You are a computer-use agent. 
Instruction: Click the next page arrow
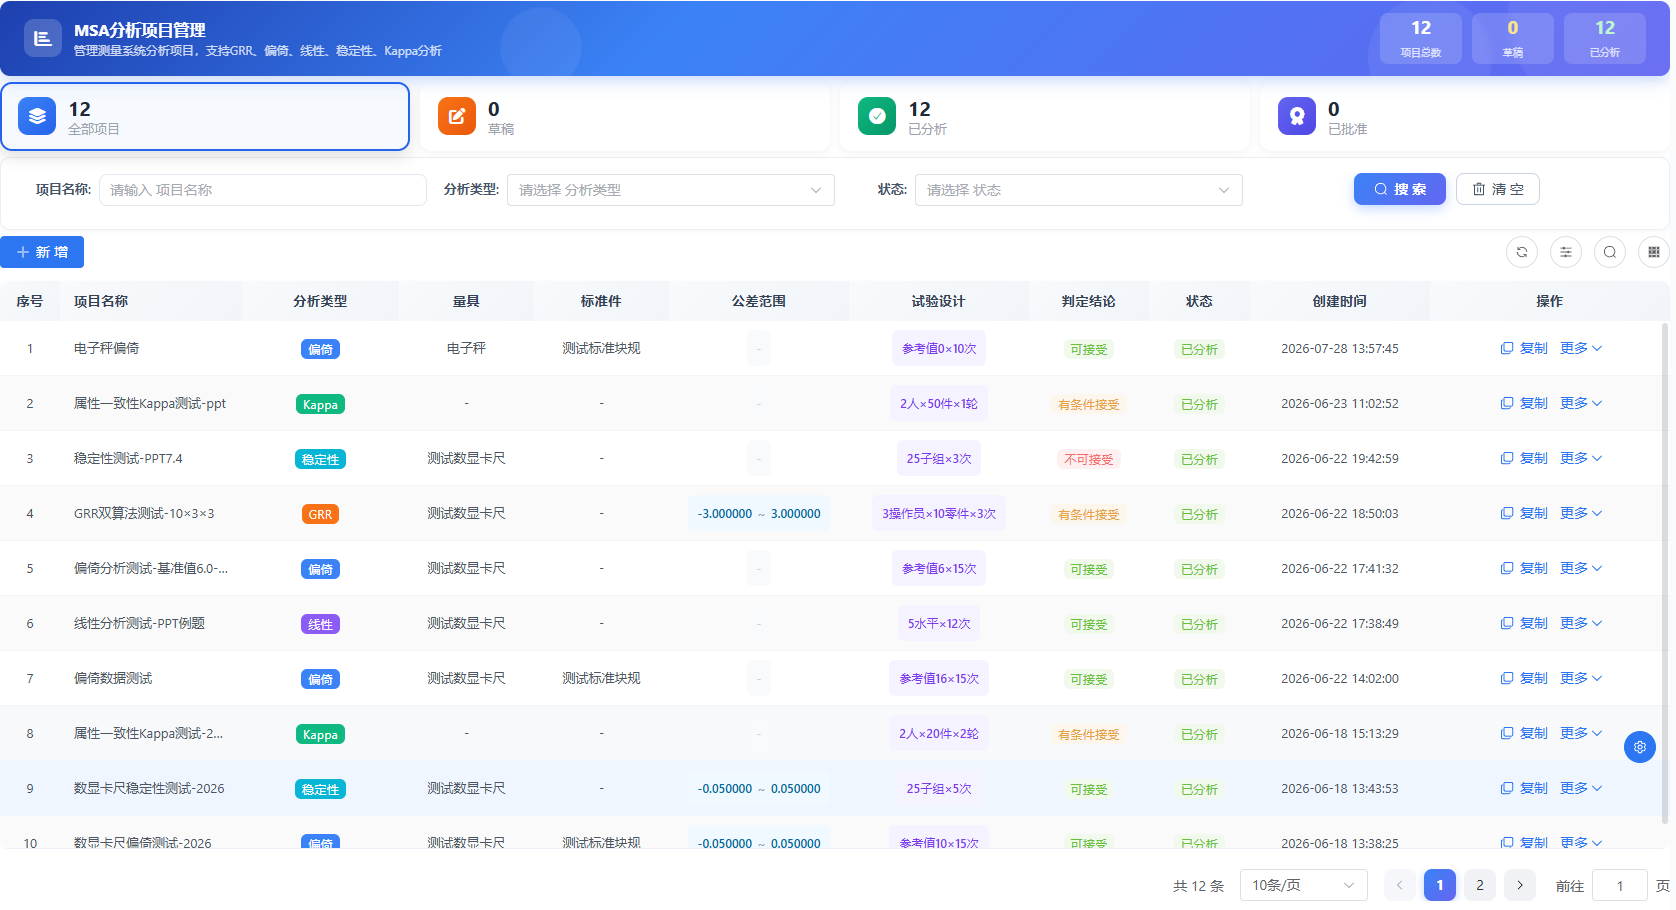[1520, 885]
